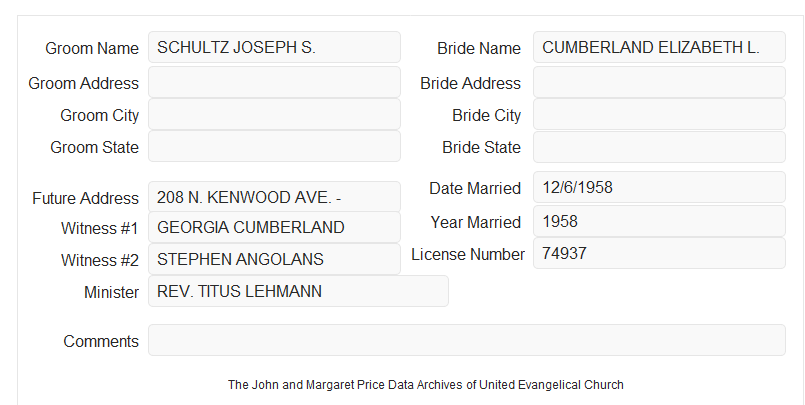805x405 pixels.
Task: Click the Year Married field
Action: tap(659, 221)
